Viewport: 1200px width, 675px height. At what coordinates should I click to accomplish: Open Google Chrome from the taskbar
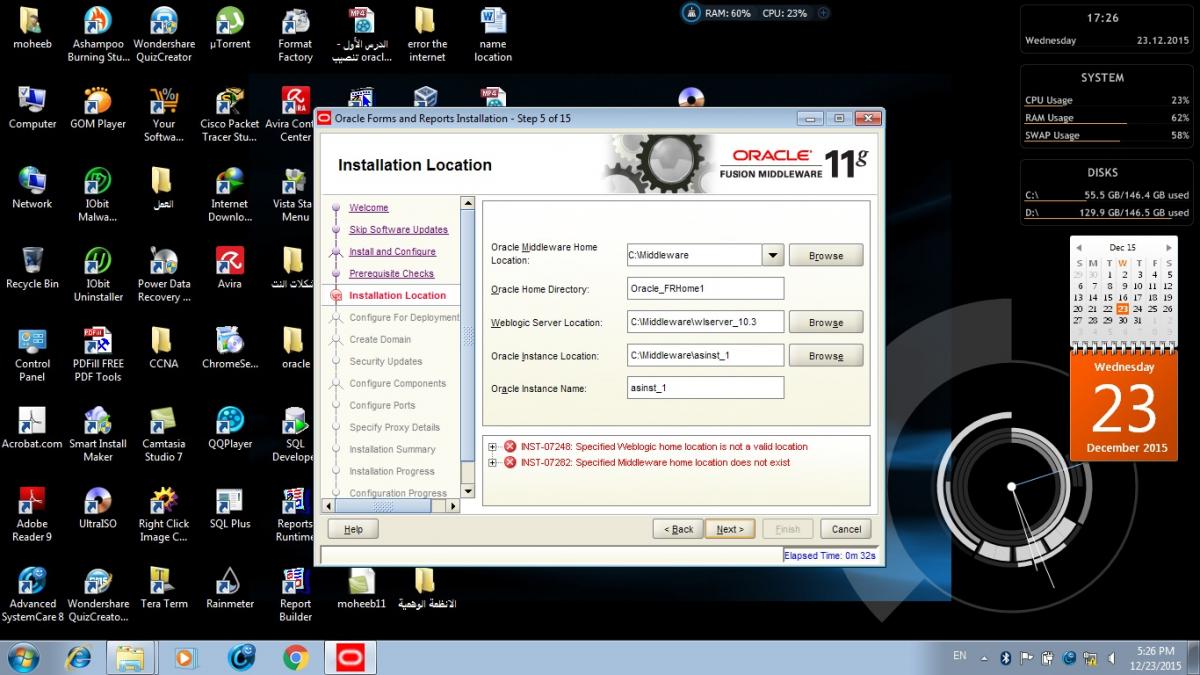pos(295,657)
